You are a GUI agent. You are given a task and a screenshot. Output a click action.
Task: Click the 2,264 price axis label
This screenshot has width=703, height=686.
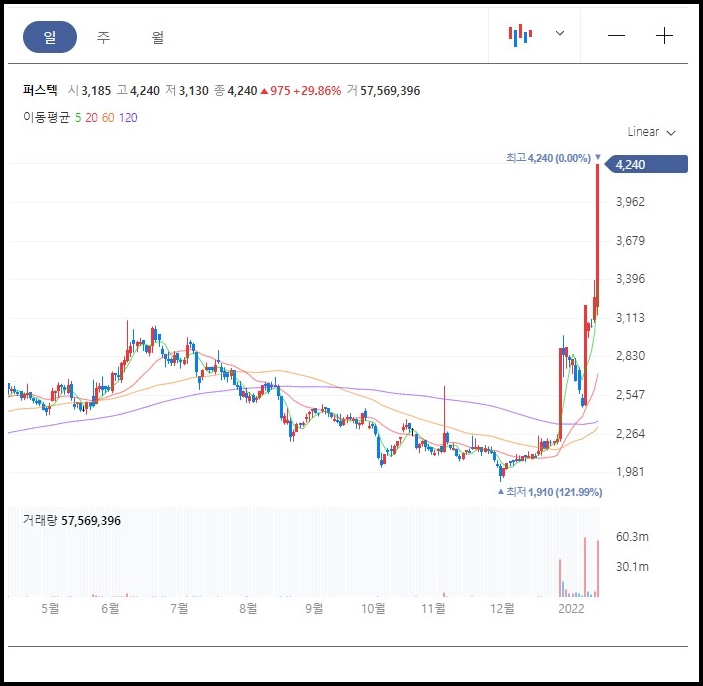pos(630,433)
